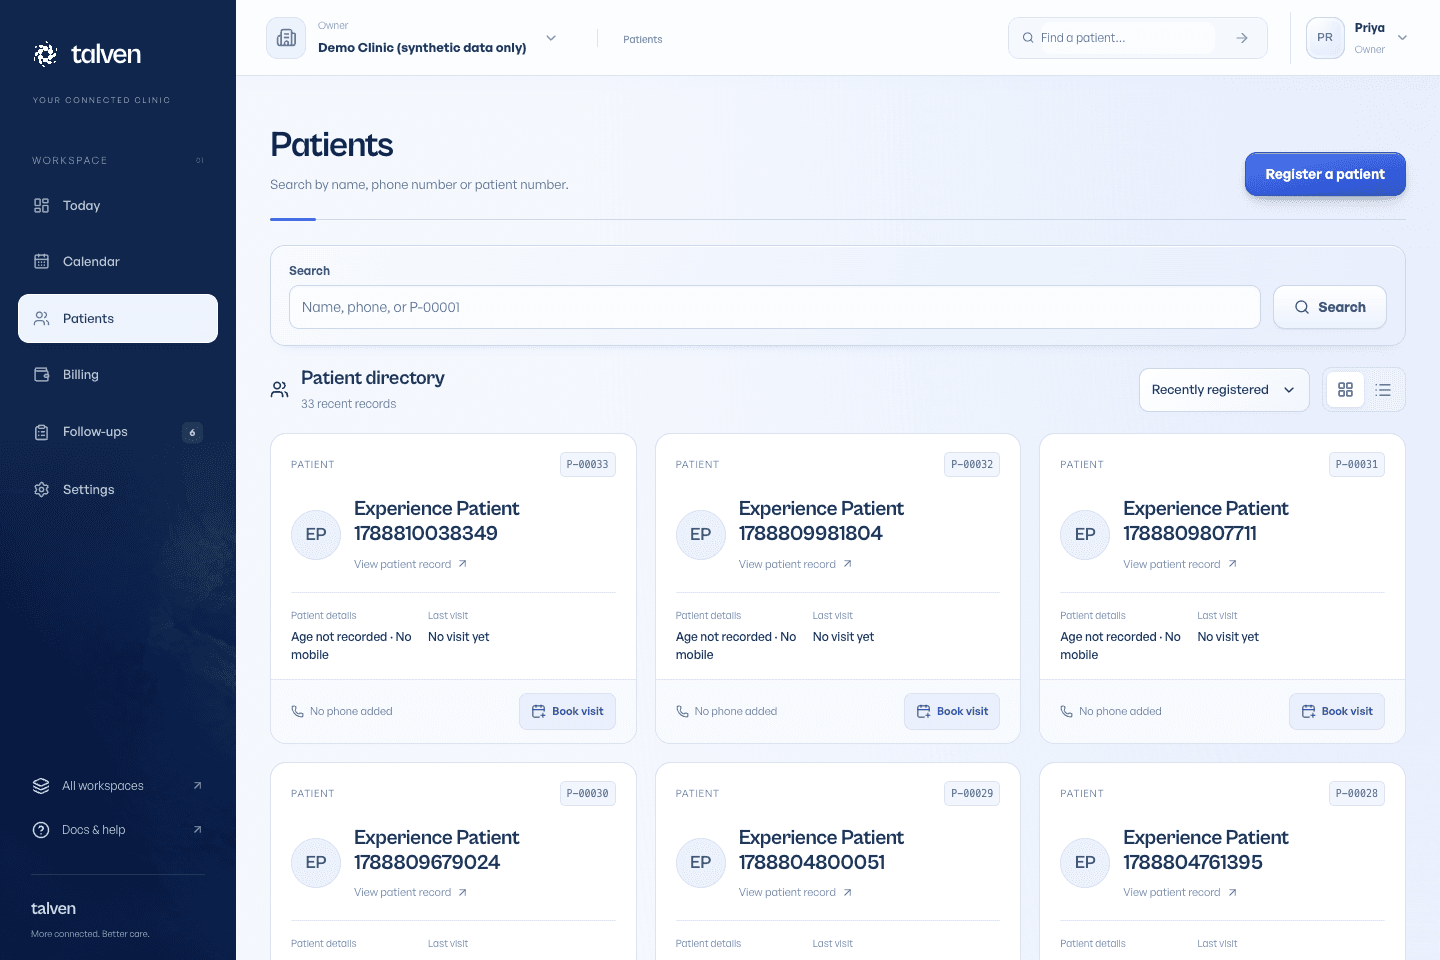The image size is (1440, 960).
Task: Click P-00030 patient number badge
Action: click(x=587, y=793)
